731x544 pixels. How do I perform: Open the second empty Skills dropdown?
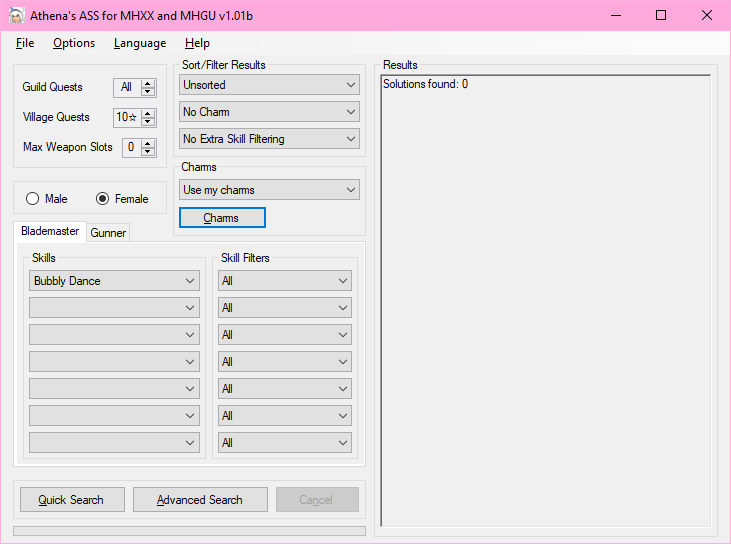pyautogui.click(x=114, y=308)
